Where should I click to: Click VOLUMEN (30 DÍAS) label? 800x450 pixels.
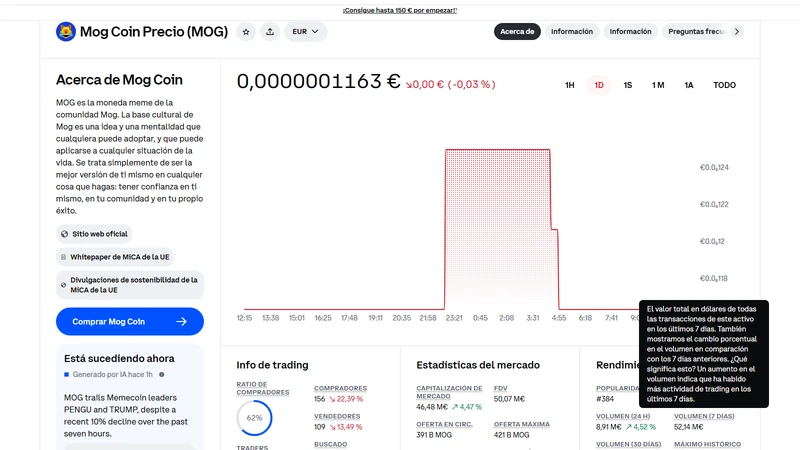coord(629,444)
